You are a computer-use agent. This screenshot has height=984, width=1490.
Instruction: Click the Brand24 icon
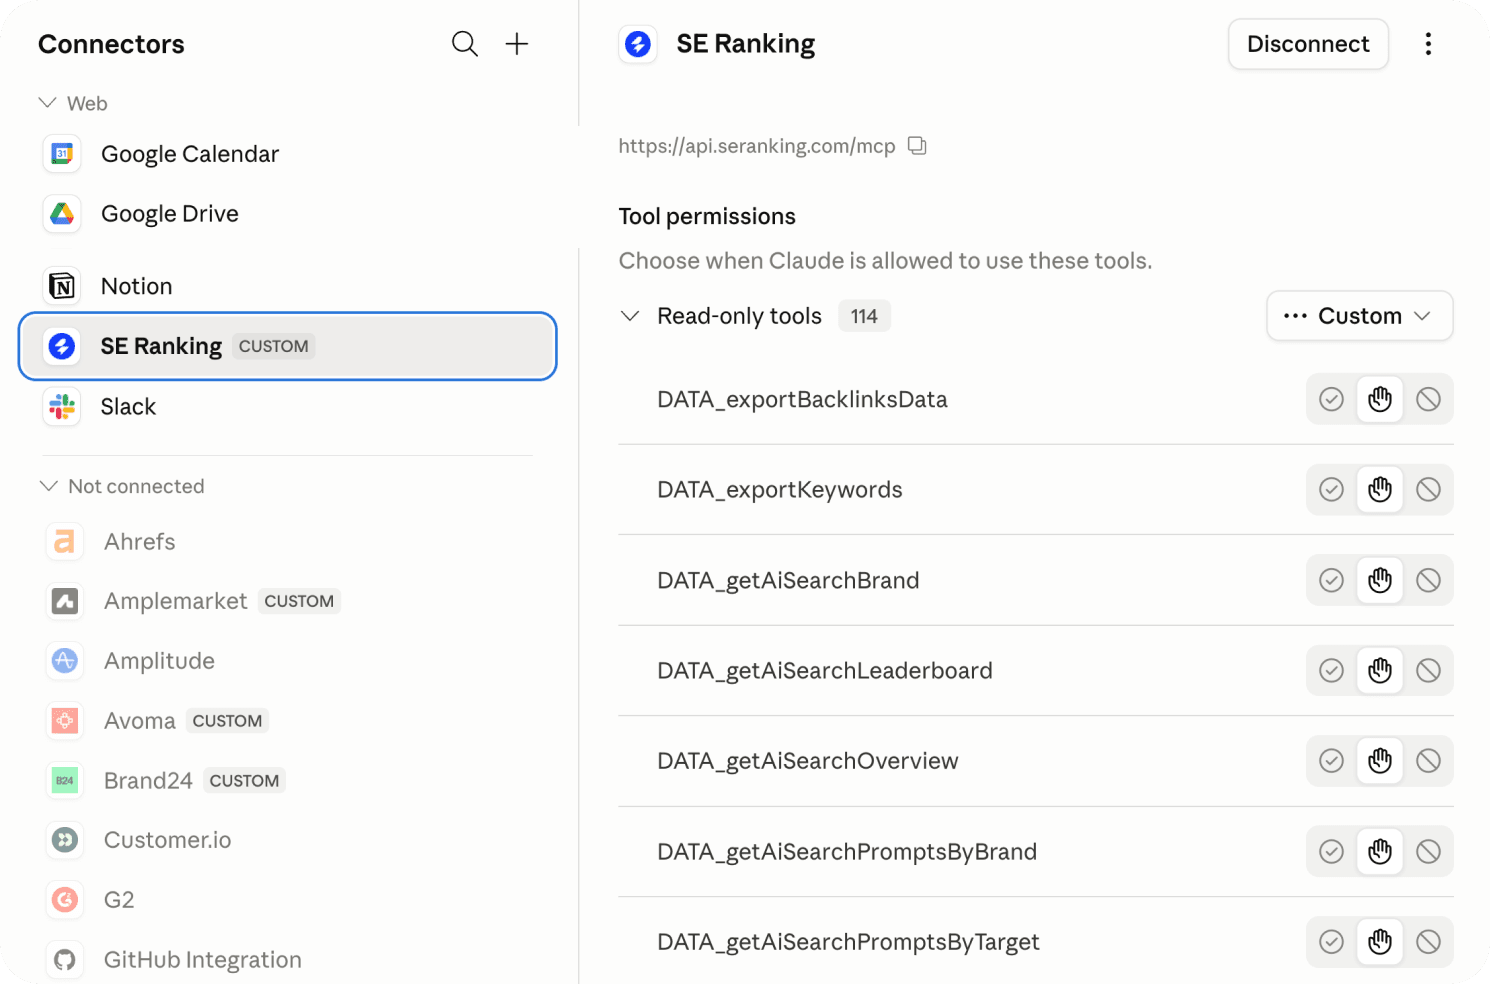[x=65, y=781]
